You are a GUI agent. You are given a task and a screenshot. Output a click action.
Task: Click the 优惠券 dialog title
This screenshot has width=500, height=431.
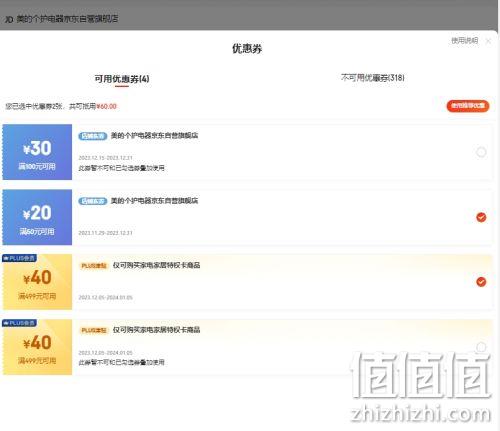(247, 49)
